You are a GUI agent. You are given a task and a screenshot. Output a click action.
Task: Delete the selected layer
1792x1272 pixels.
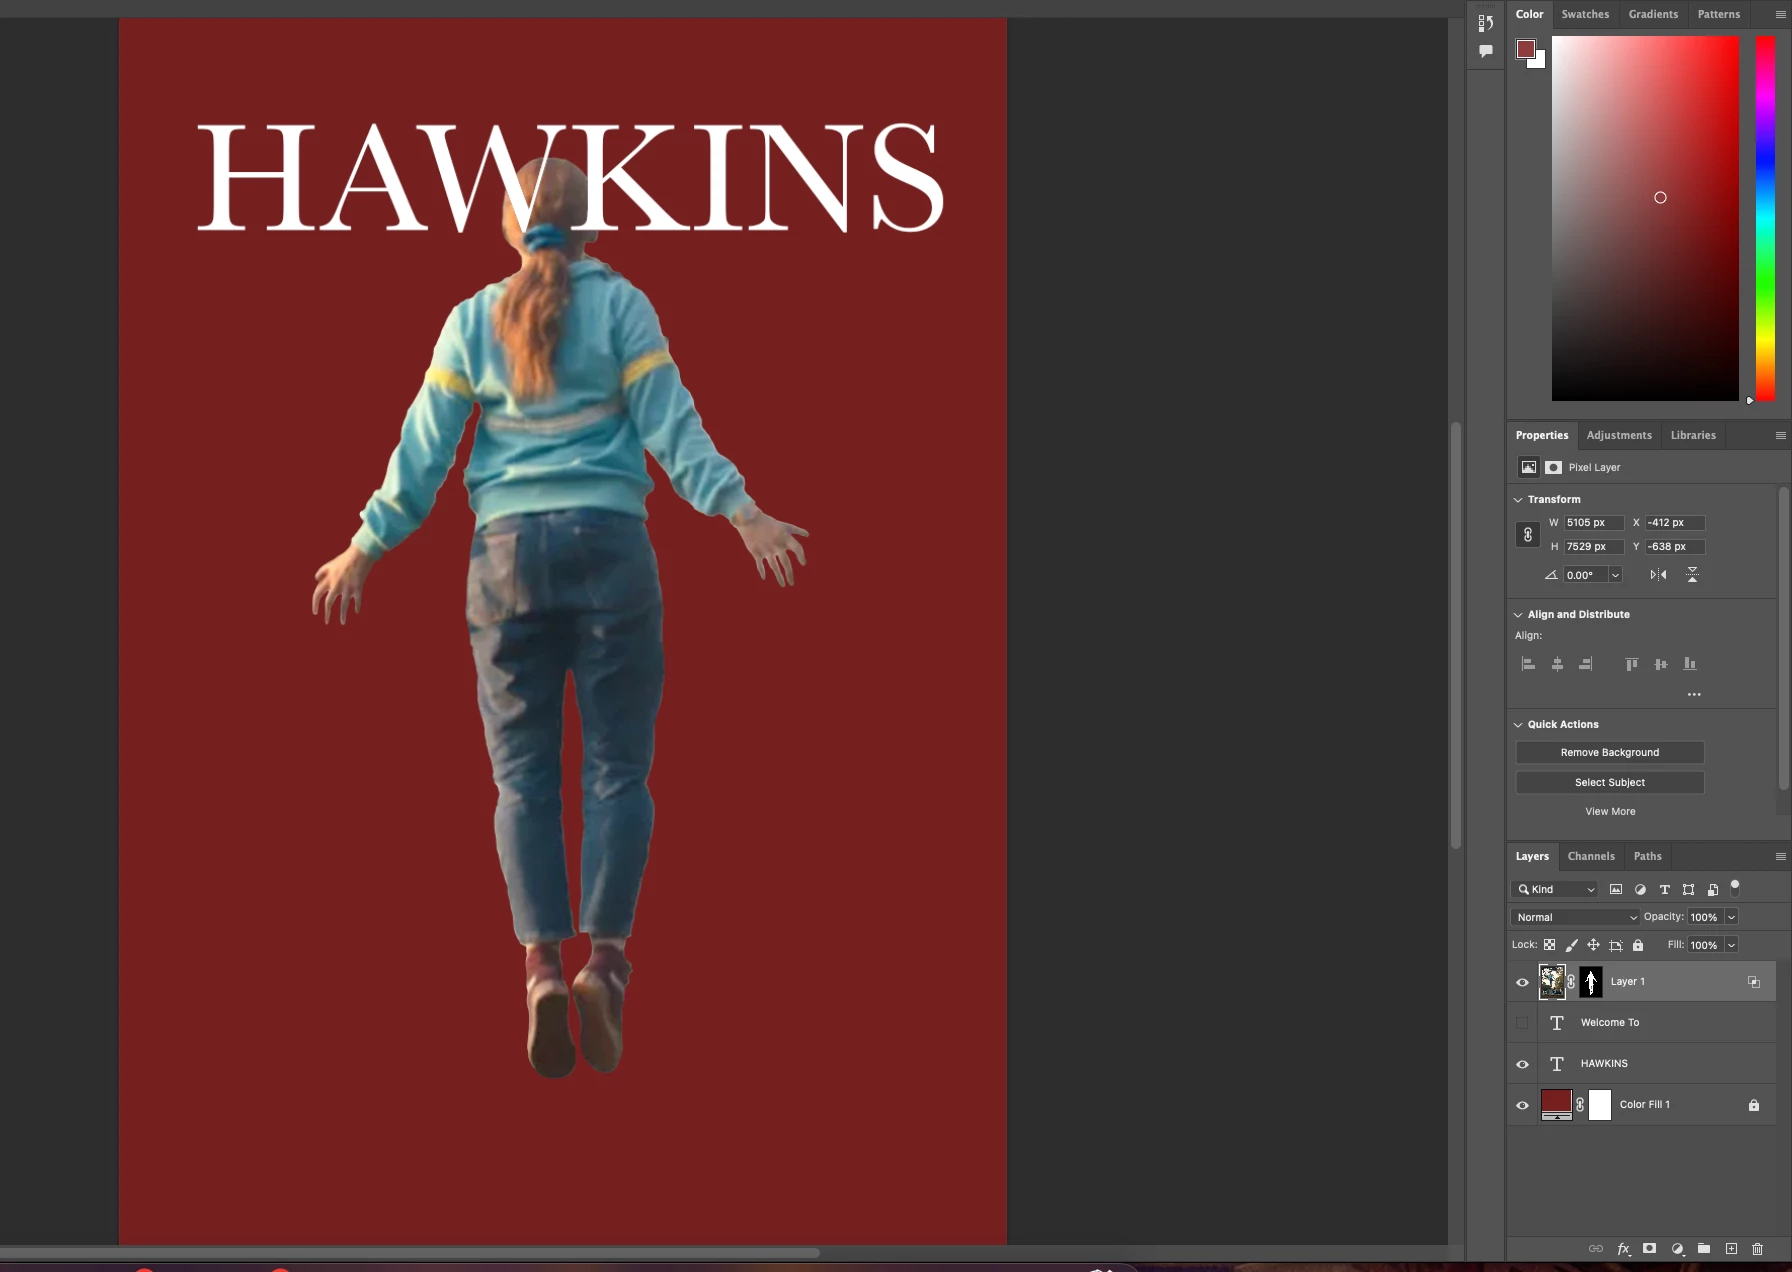click(x=1758, y=1249)
